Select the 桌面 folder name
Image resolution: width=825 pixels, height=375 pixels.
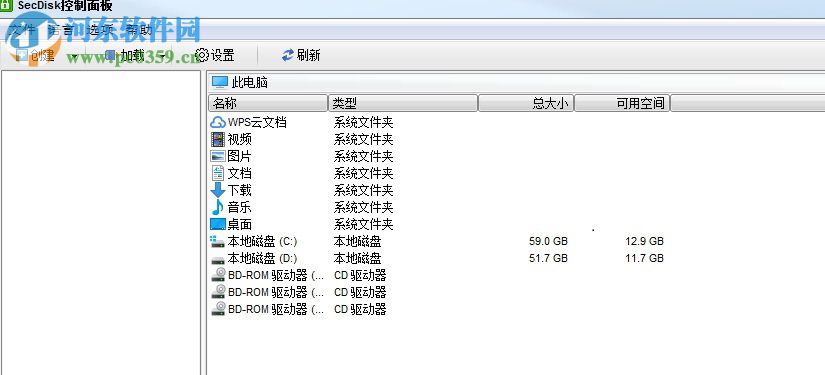239,225
